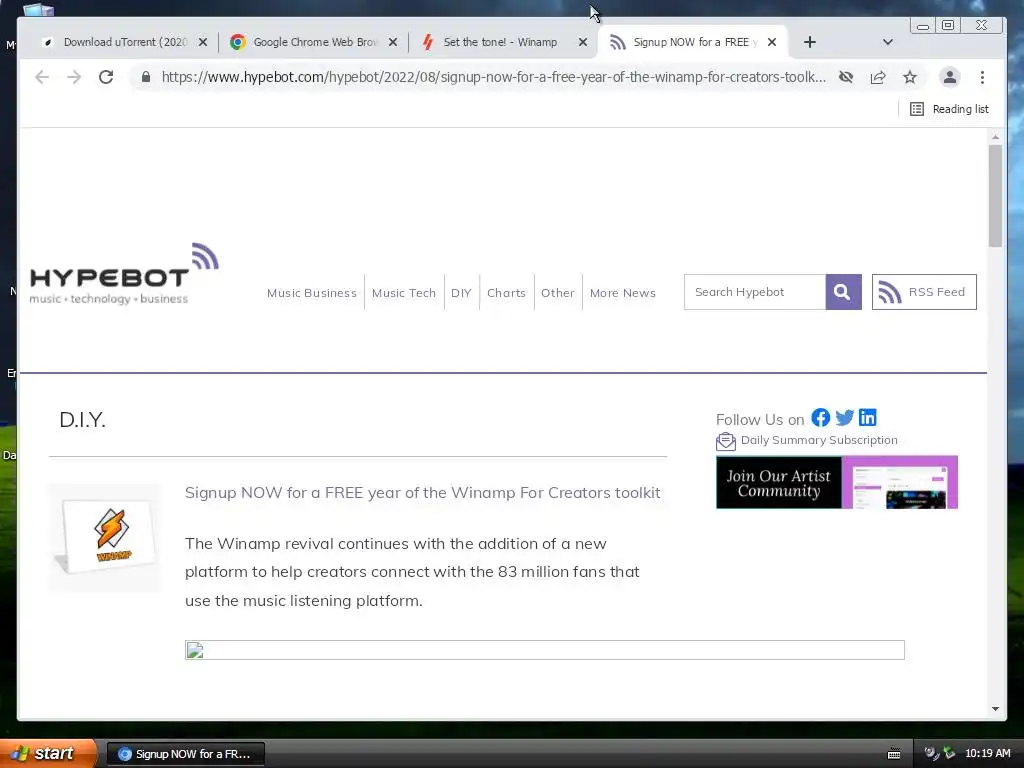
Task: Open the DIY menu item
Action: (x=461, y=293)
